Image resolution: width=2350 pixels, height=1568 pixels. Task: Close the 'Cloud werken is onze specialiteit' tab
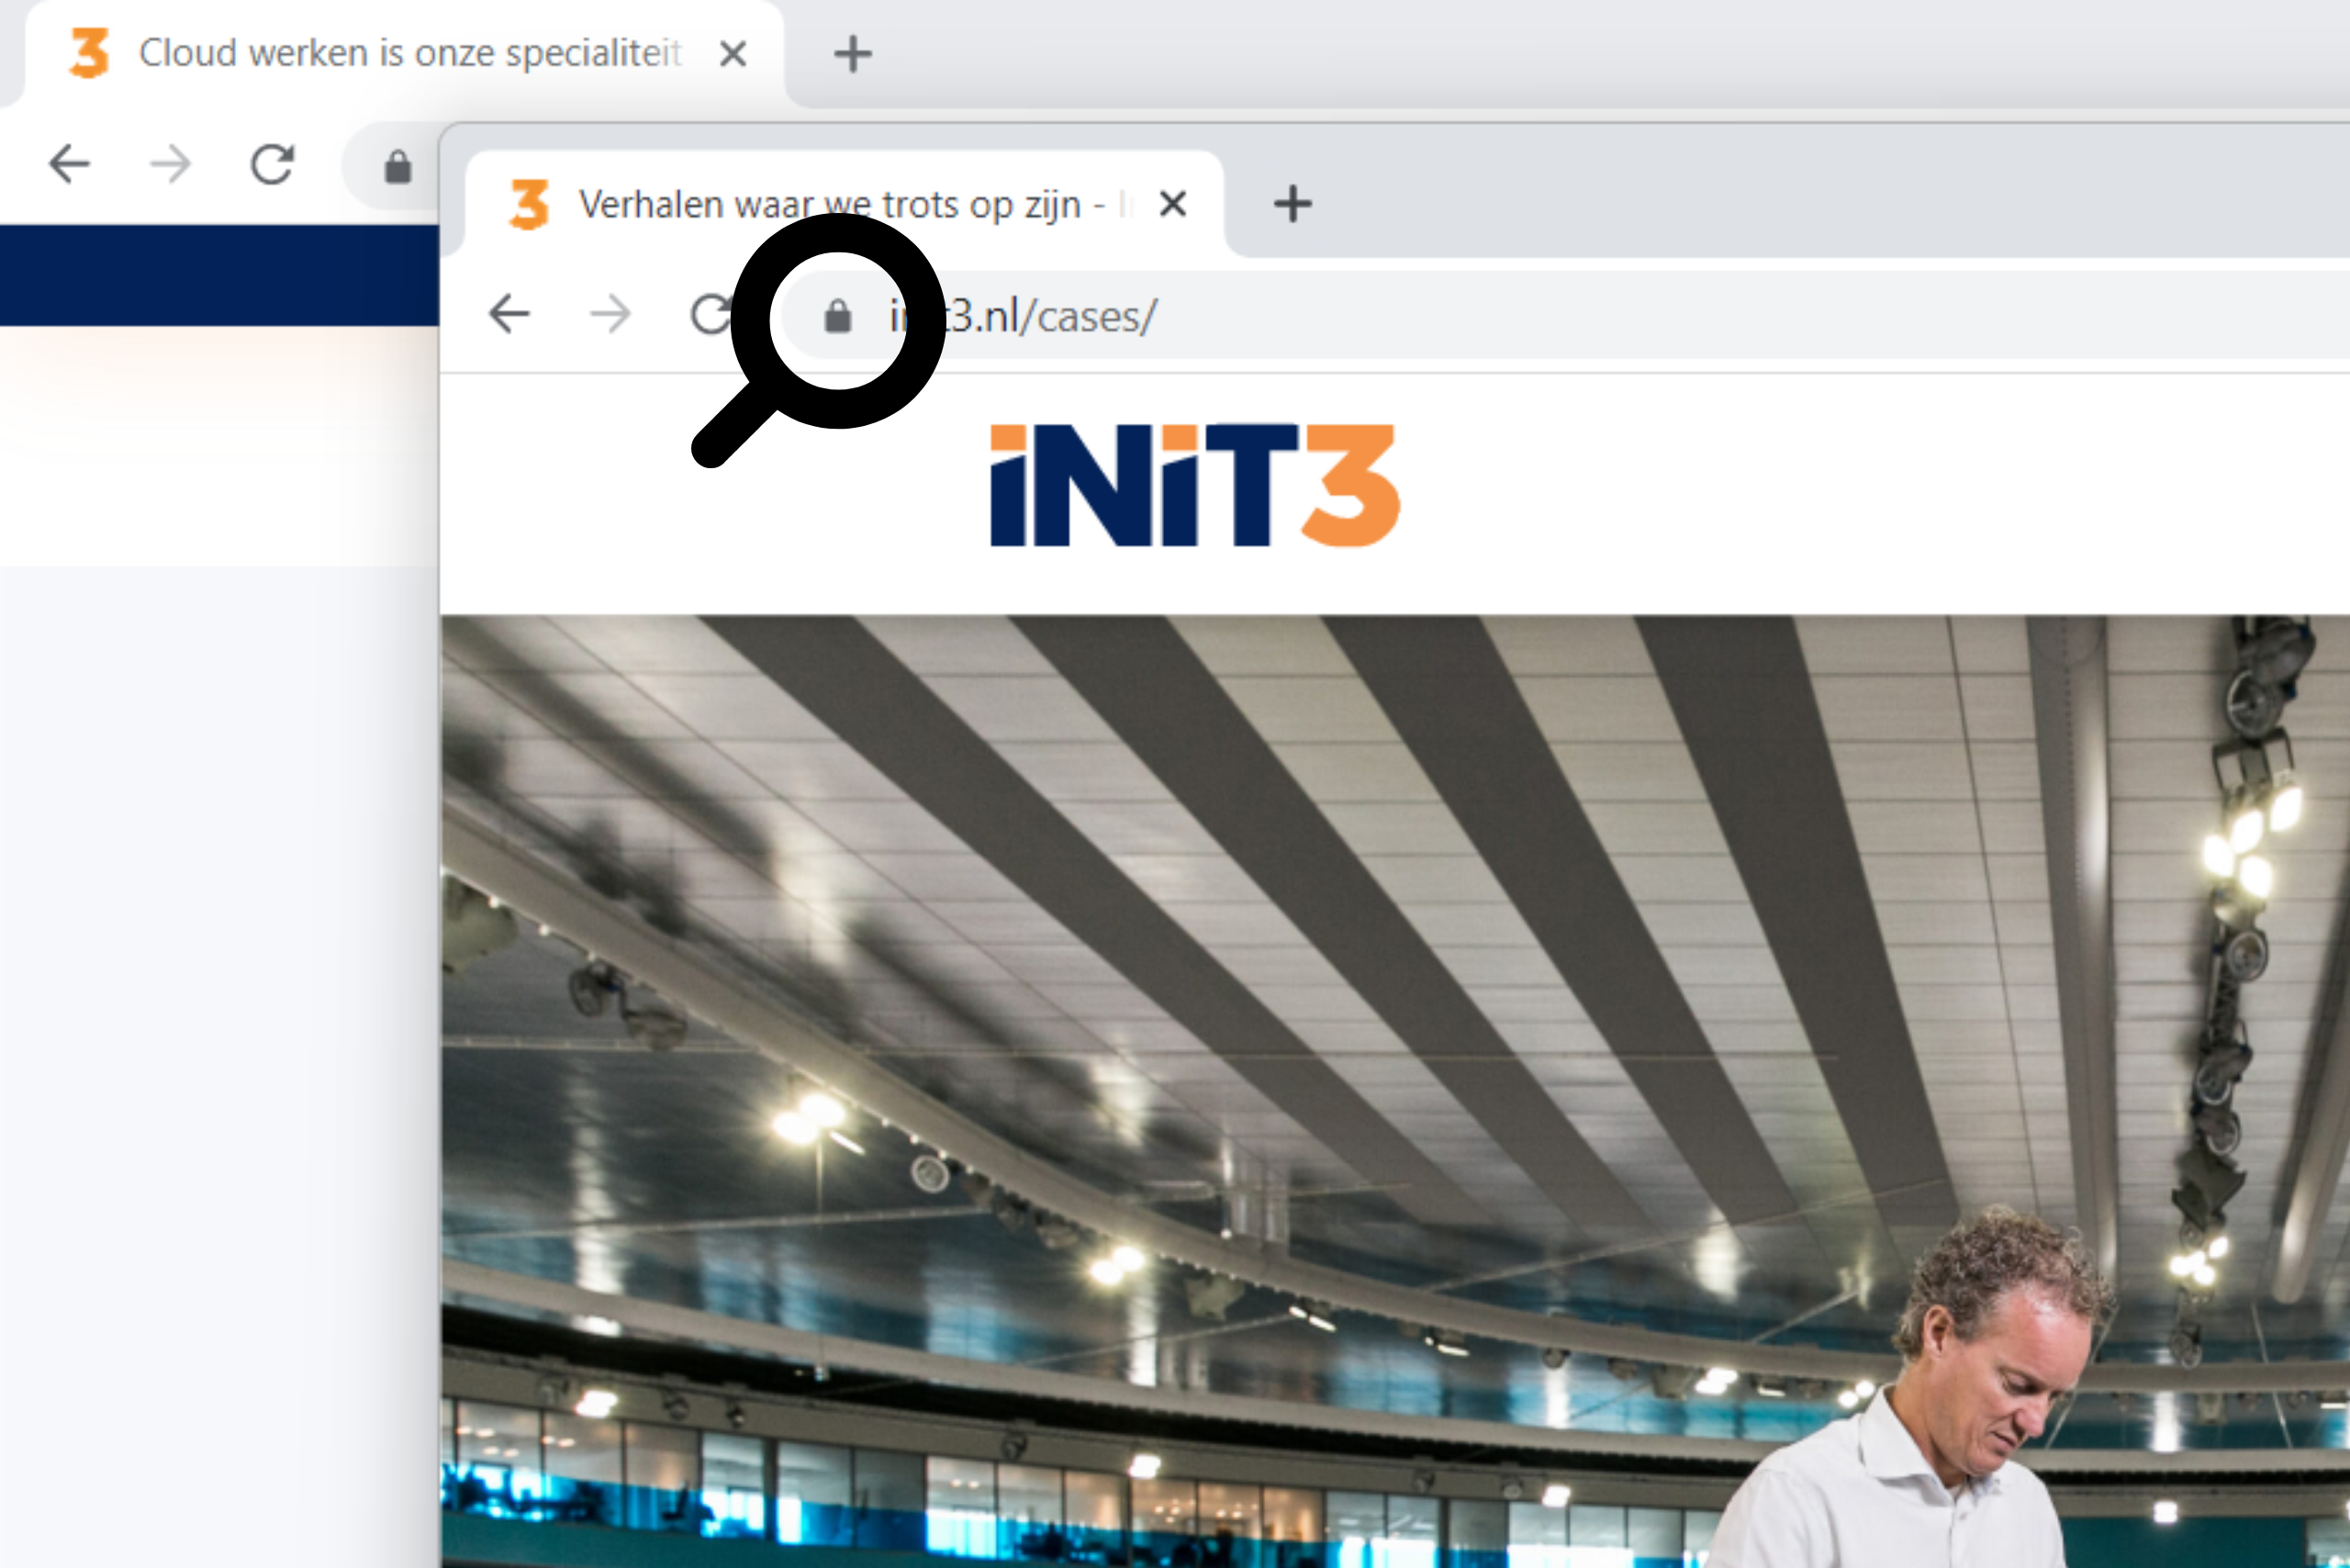click(x=733, y=53)
